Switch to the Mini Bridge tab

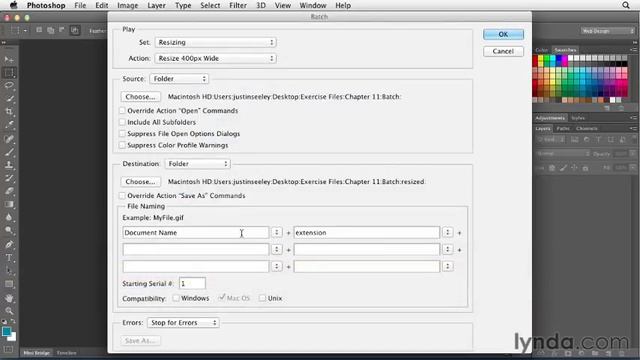pos(36,353)
